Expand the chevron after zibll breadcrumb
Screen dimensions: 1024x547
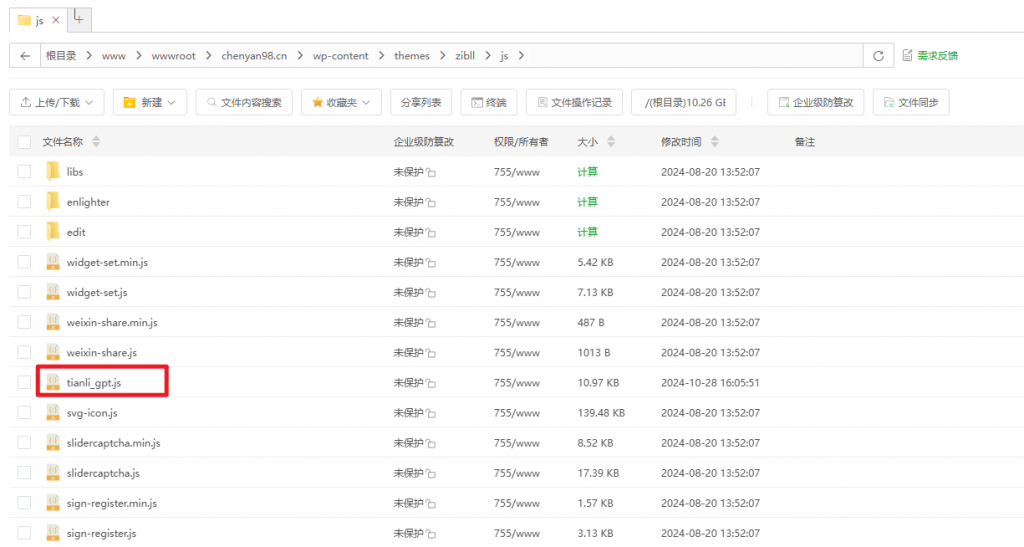coord(488,56)
